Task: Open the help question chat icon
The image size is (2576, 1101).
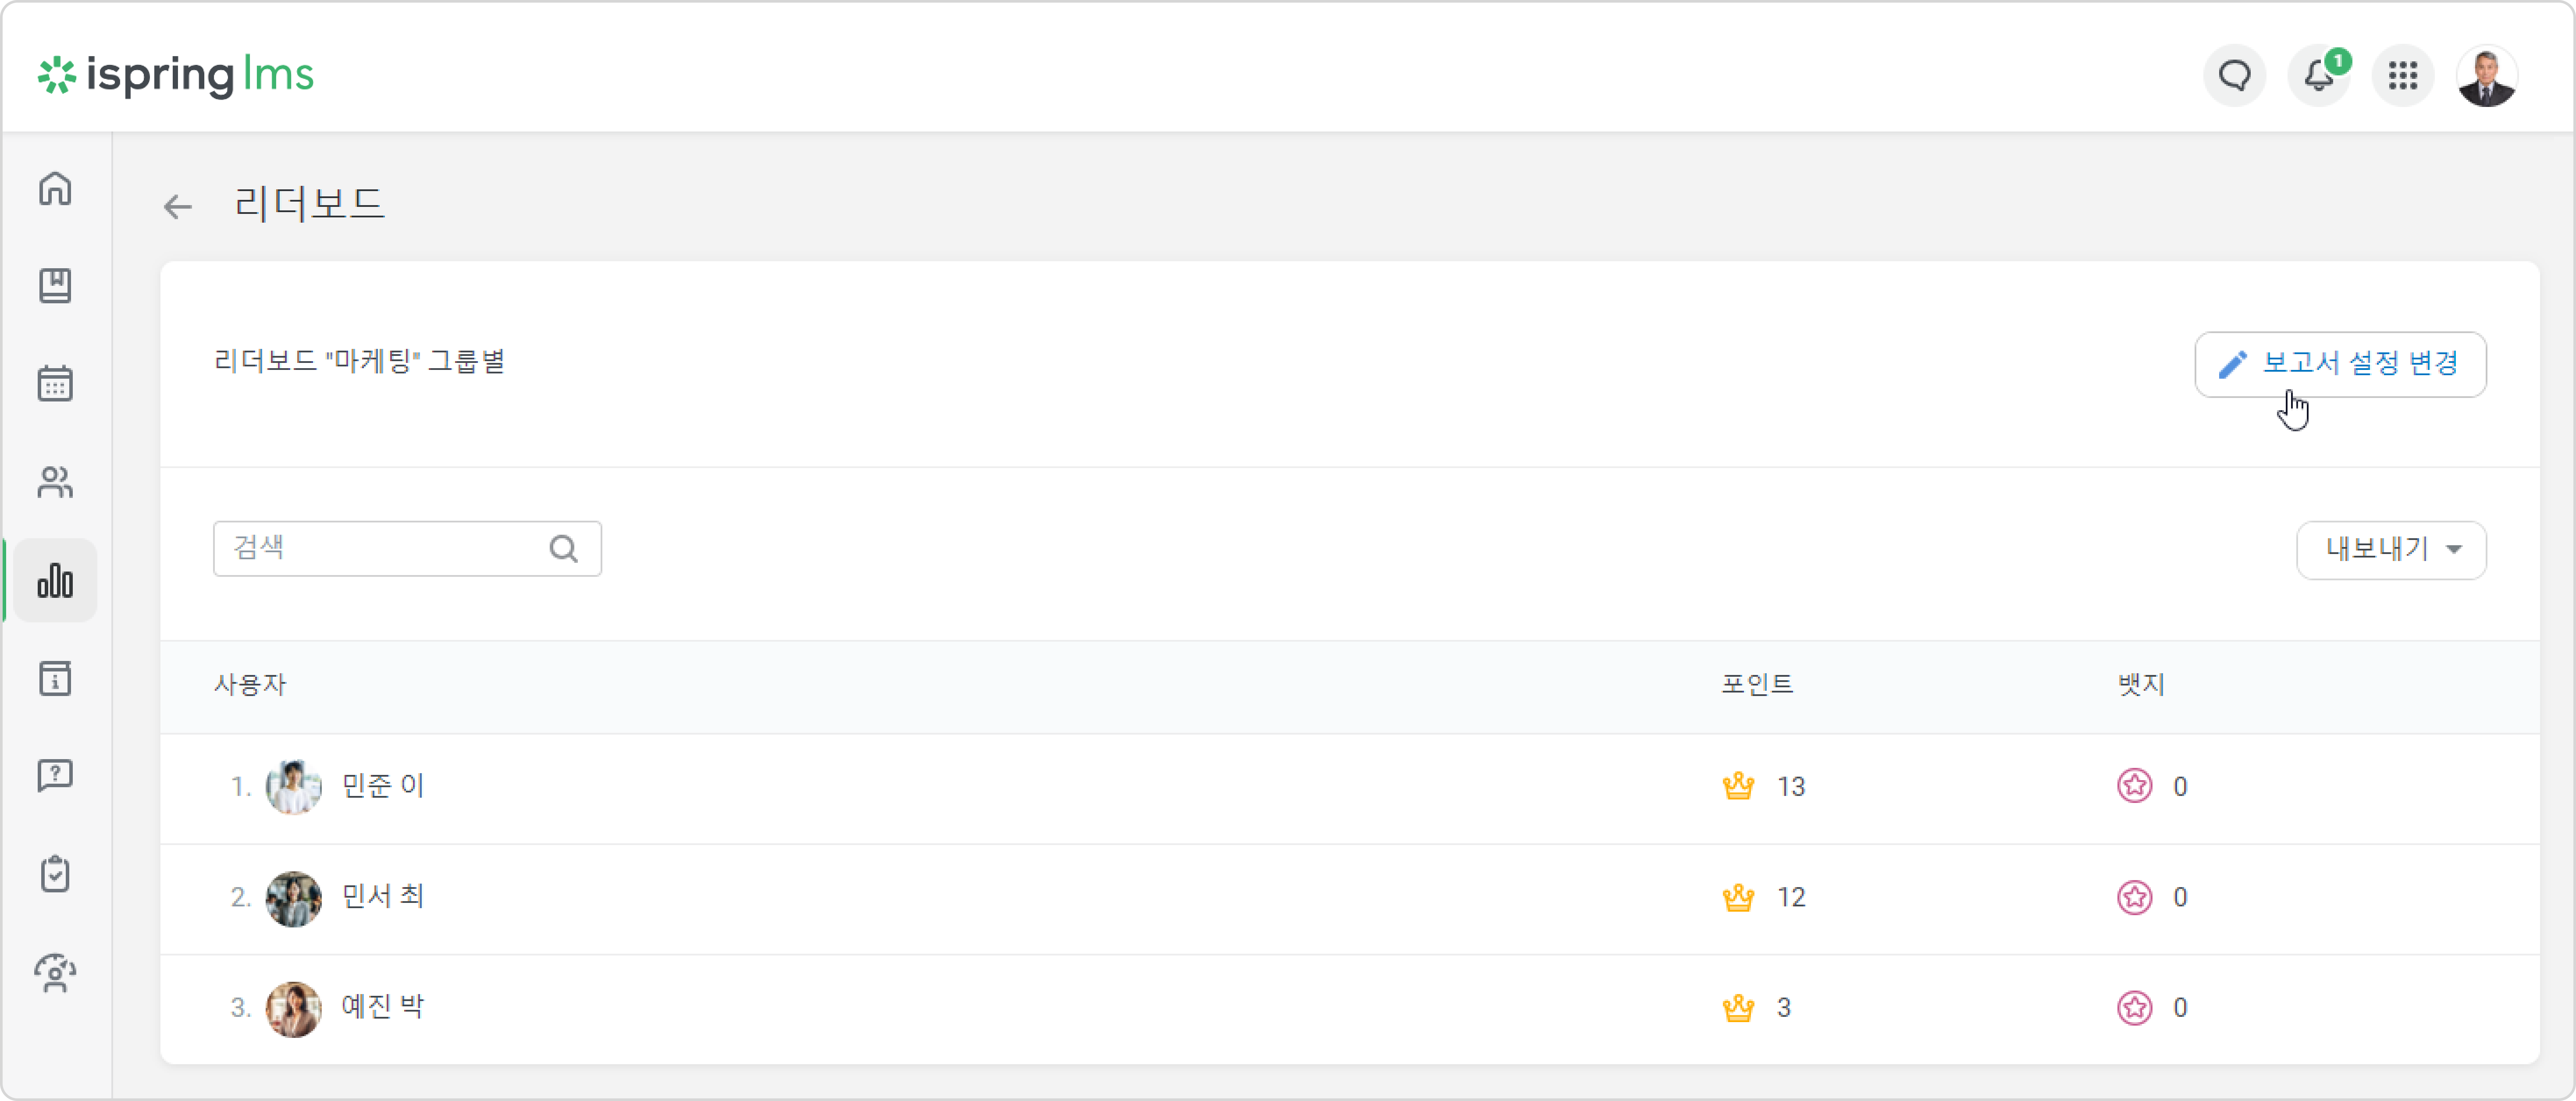Action: (x=55, y=776)
